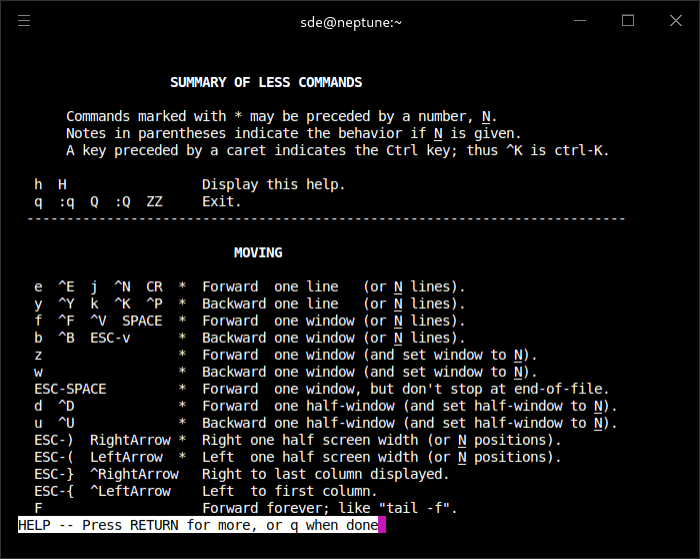Viewport: 700px width, 559px height.
Task: Click 'Forward forever; like tail -f' text
Action: click(x=329, y=508)
